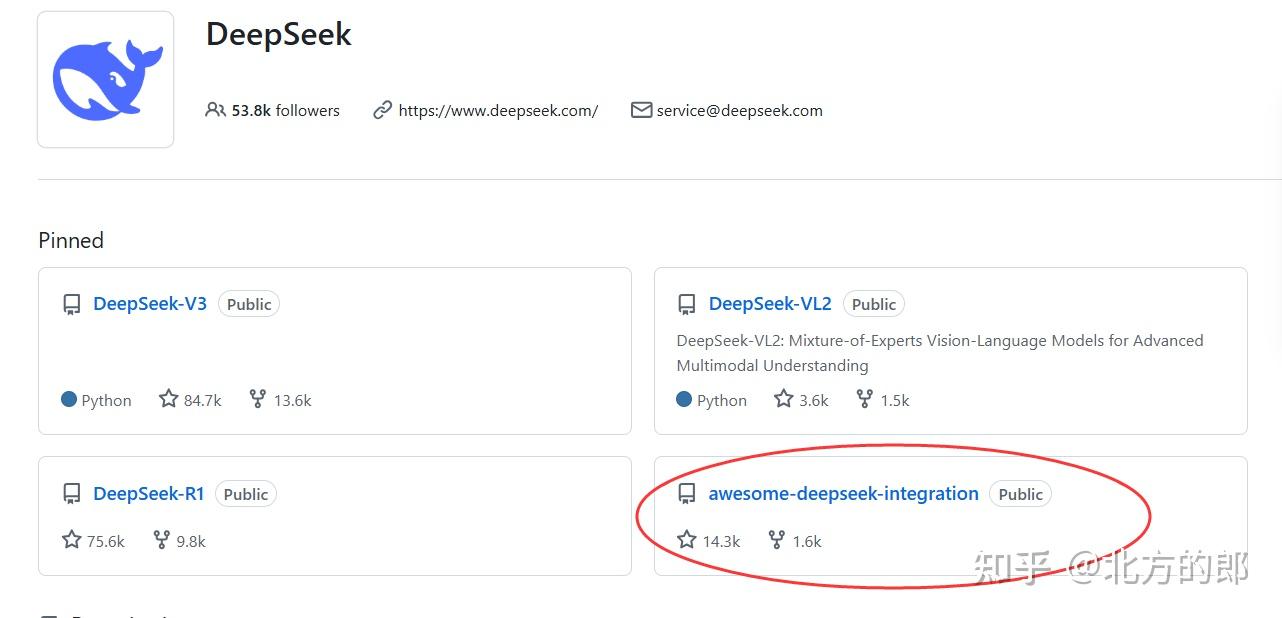Click the followers people icon
The image size is (1282, 618).
tap(216, 110)
